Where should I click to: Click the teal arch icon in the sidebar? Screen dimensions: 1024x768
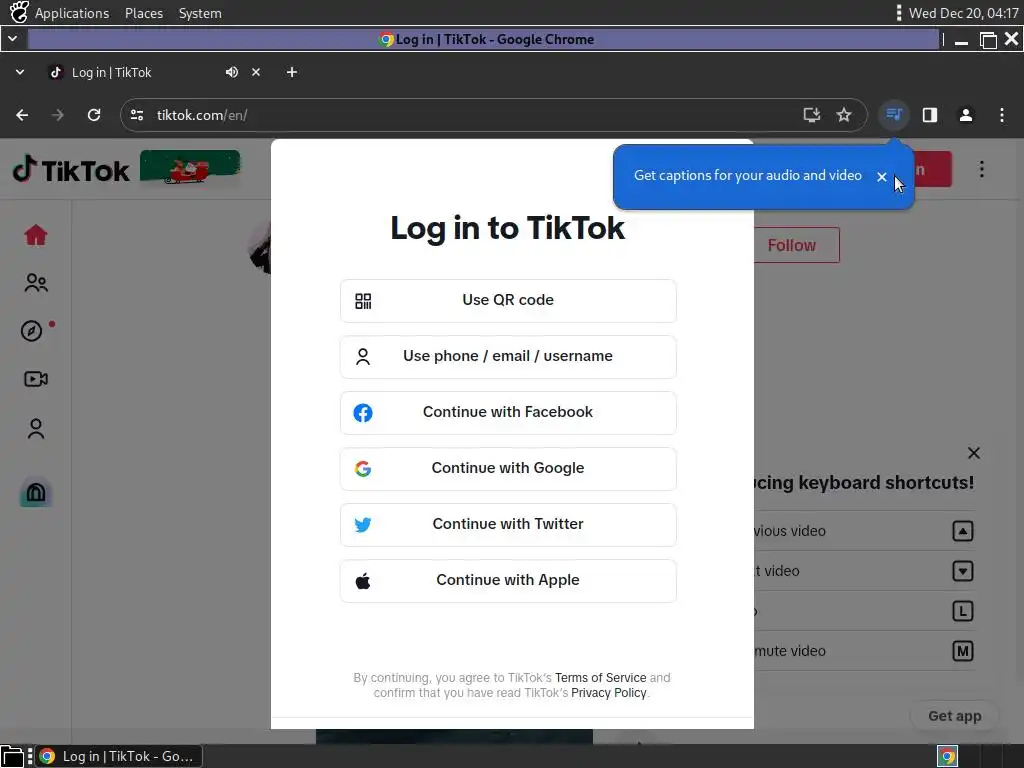click(36, 493)
